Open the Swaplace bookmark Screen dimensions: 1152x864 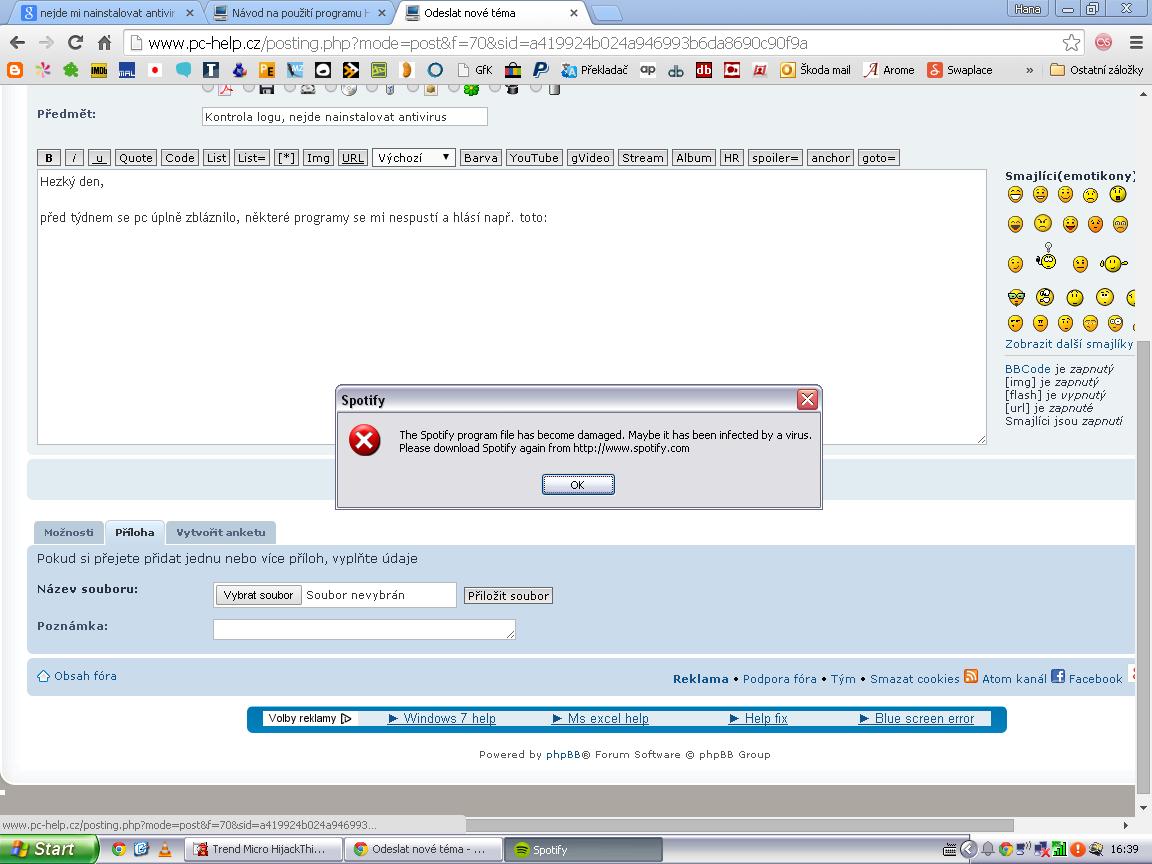[x=960, y=70]
